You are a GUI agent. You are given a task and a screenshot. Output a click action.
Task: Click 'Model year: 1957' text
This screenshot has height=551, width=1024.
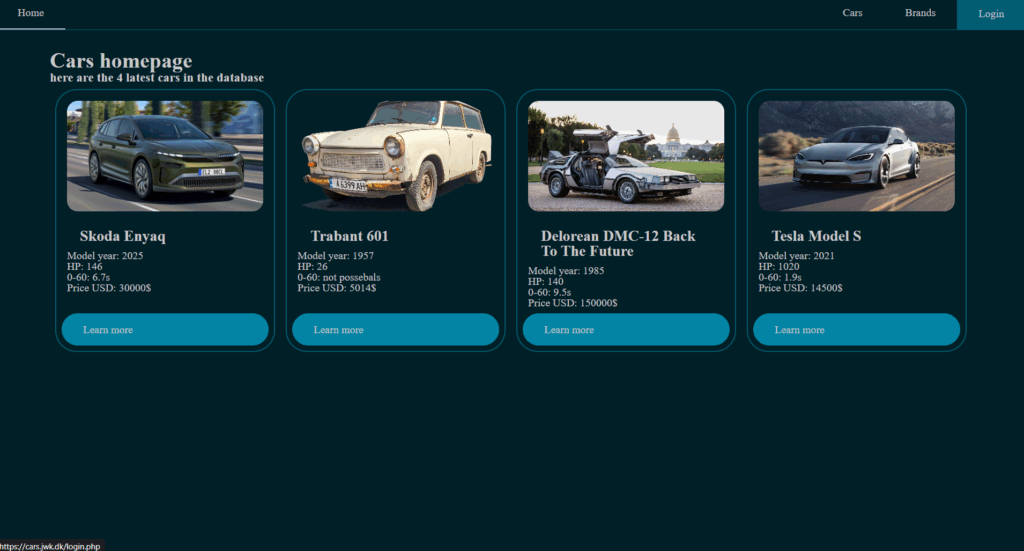pyautogui.click(x=336, y=256)
